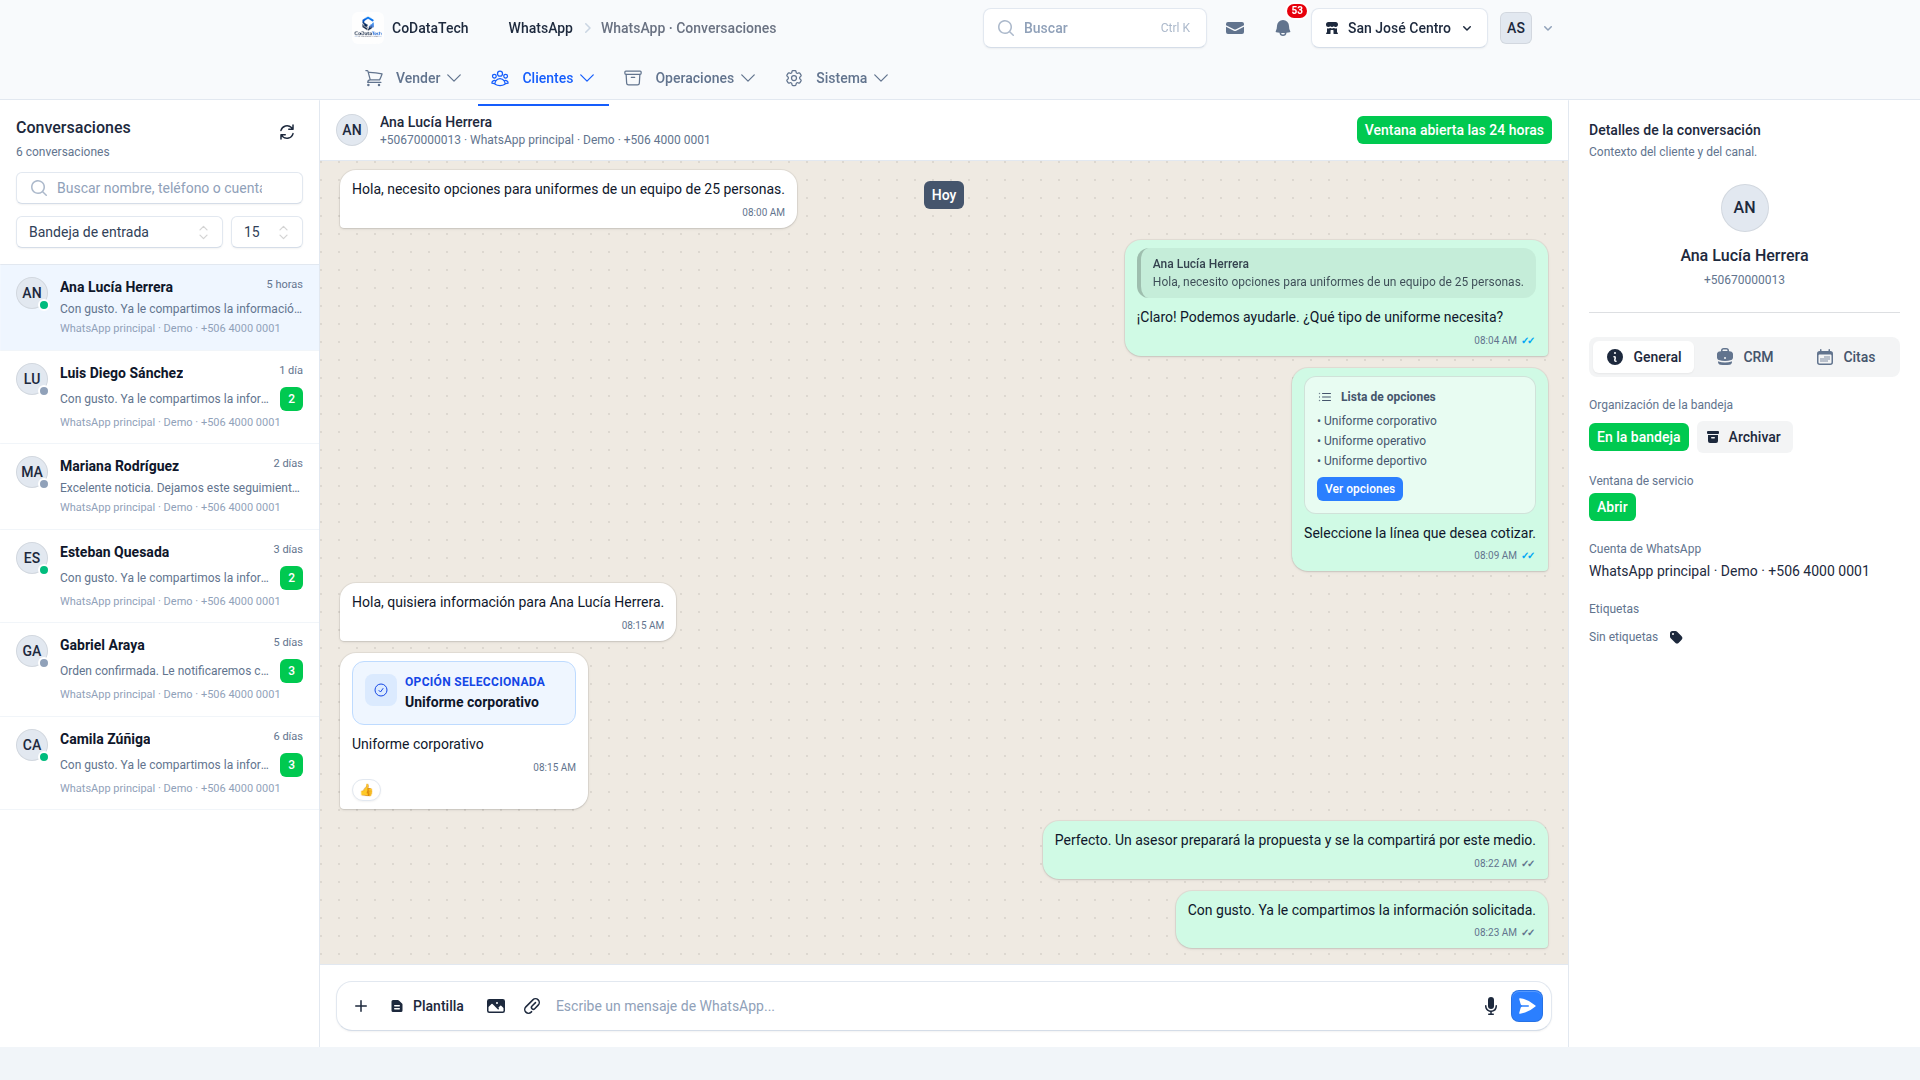Change the 15 page-size selector
1920x1080 pixels.
click(267, 232)
